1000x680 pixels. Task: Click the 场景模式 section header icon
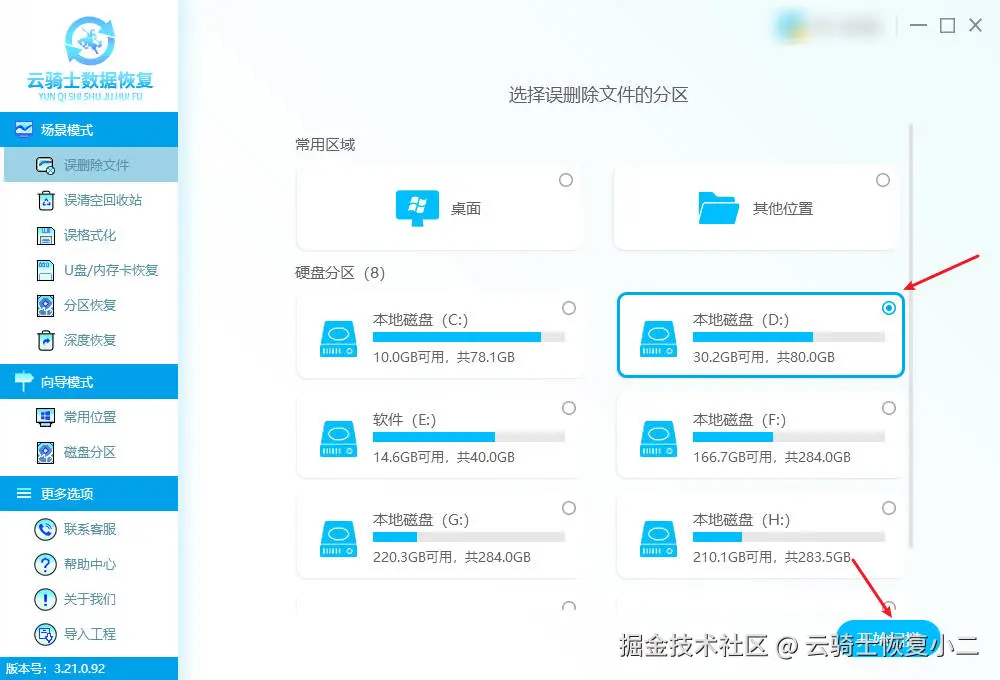click(x=24, y=129)
